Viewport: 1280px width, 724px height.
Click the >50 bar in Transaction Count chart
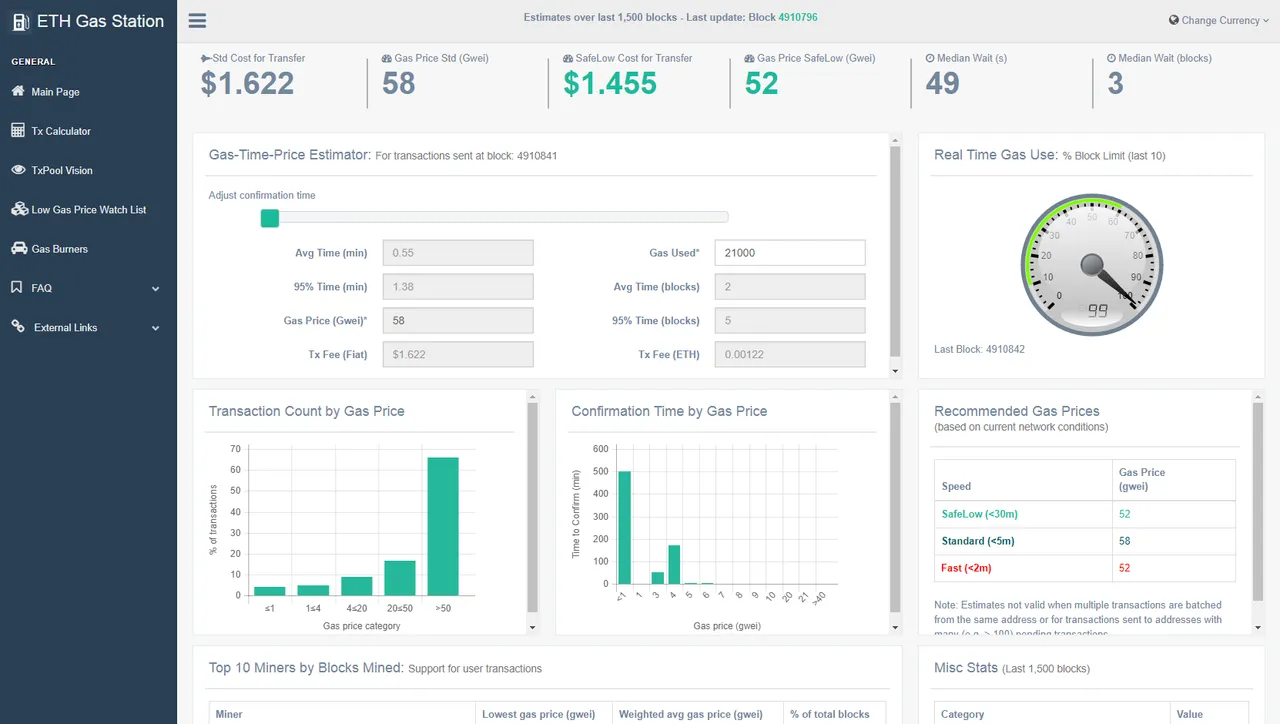(x=443, y=526)
